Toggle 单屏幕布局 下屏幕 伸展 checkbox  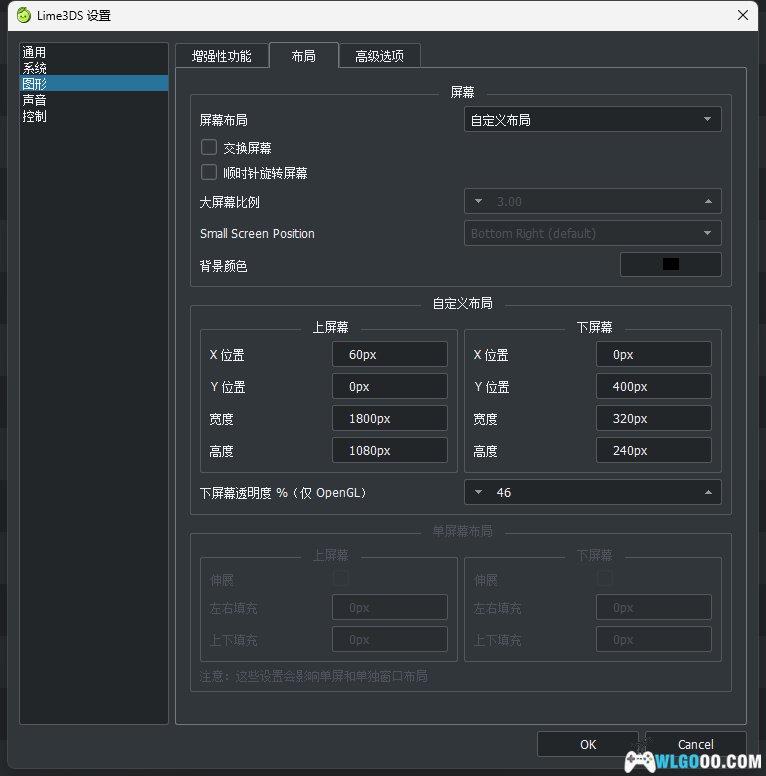pyautogui.click(x=605, y=578)
